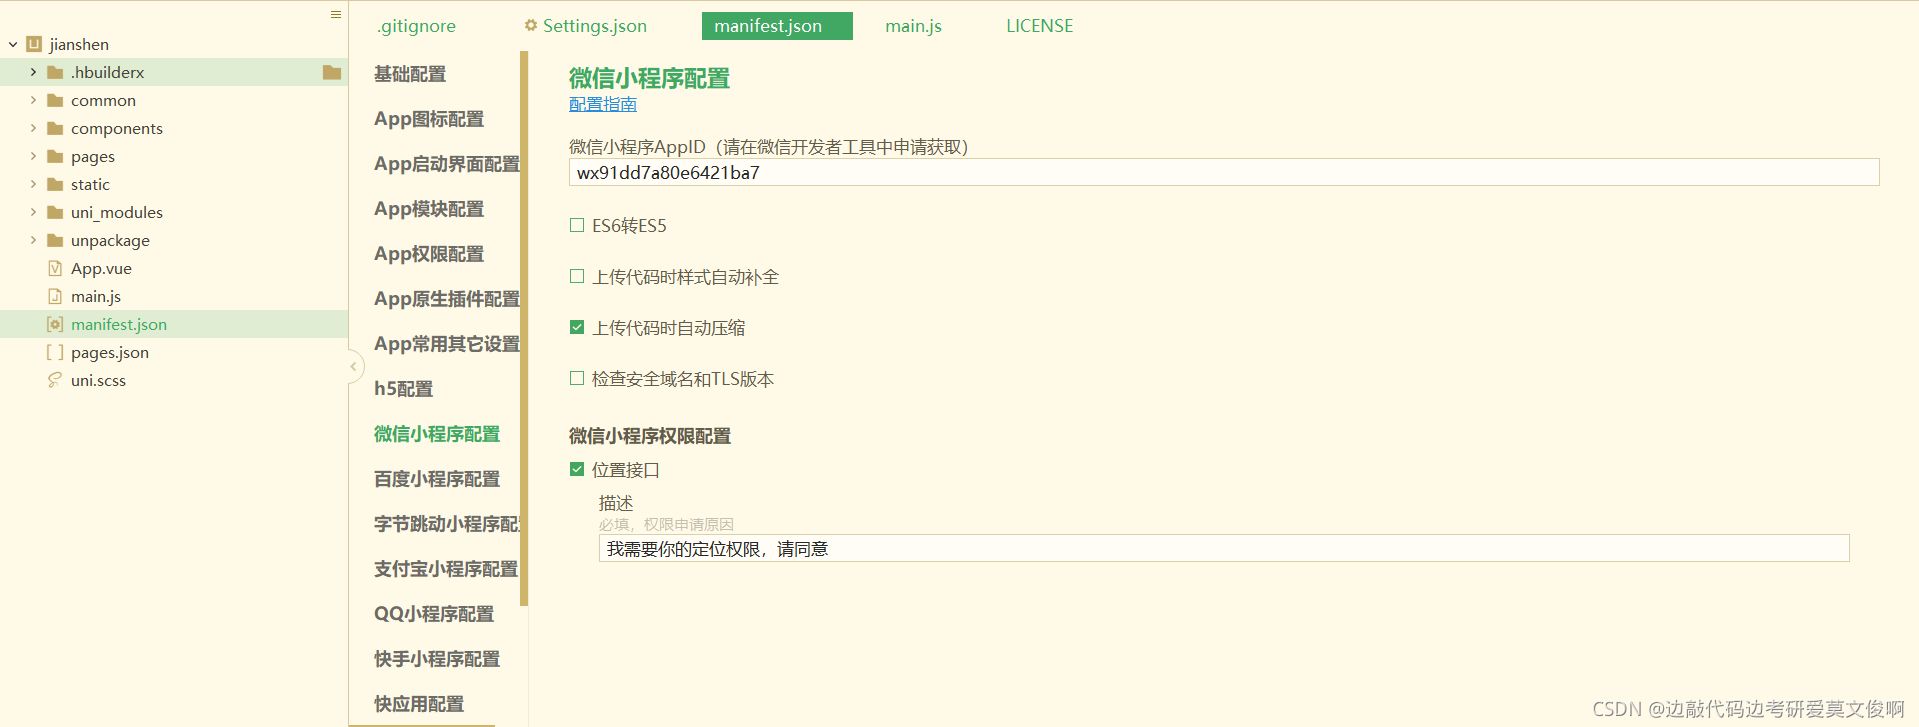This screenshot has height=727, width=1919.
Task: Select main.js in the project tree
Action: coord(96,296)
